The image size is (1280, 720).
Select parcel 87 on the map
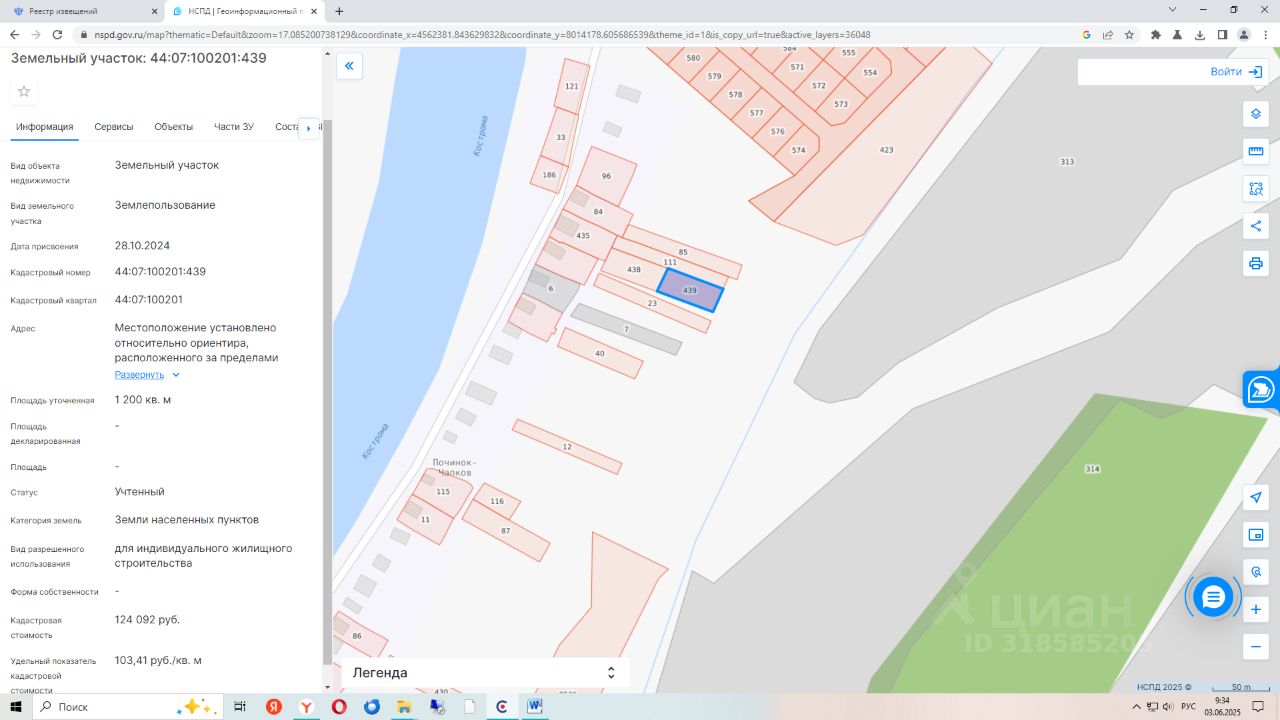(x=506, y=530)
